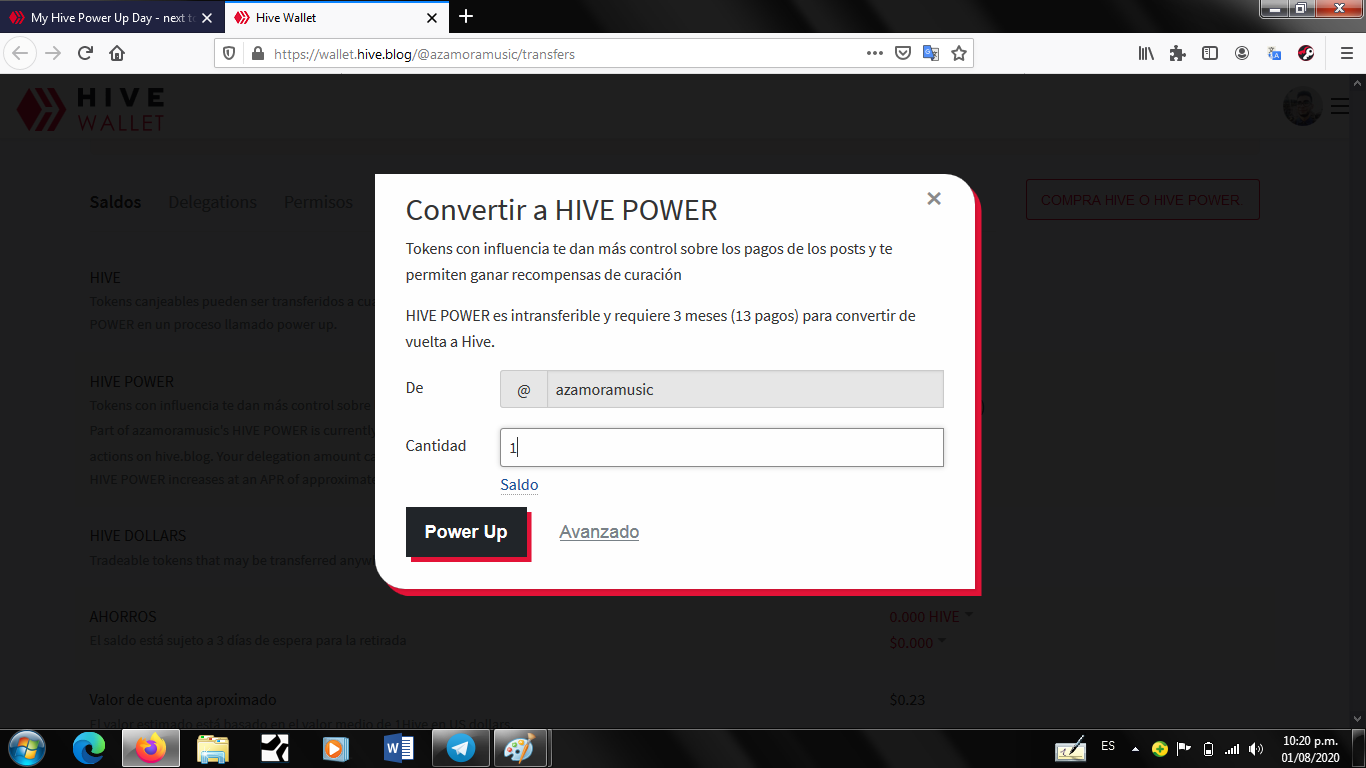Expand the $0.000 savings dropdown
The width and height of the screenshot is (1366, 768).
pyautogui.click(x=917, y=642)
